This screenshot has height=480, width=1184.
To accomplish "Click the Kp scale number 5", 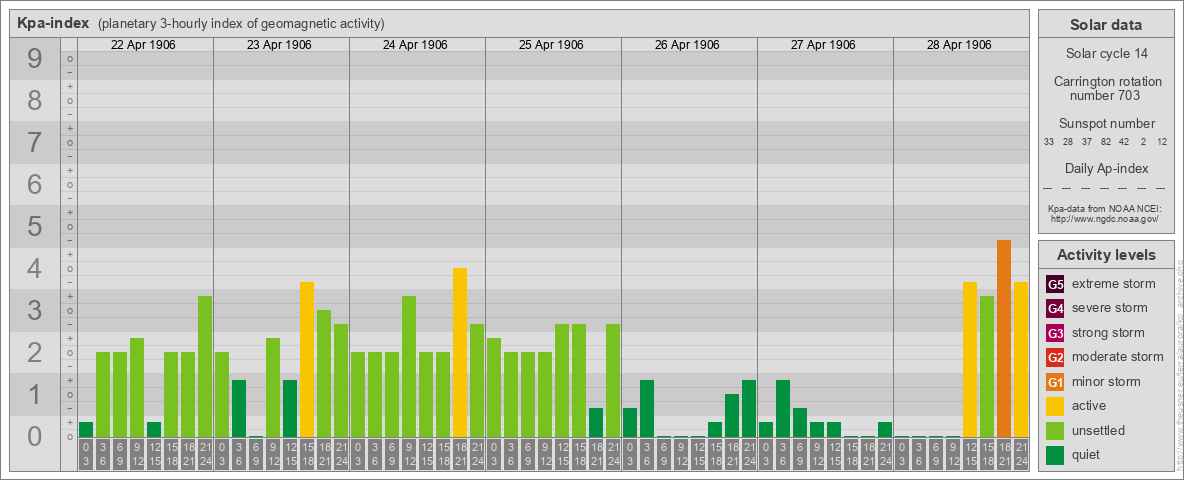I will tap(35, 226).
